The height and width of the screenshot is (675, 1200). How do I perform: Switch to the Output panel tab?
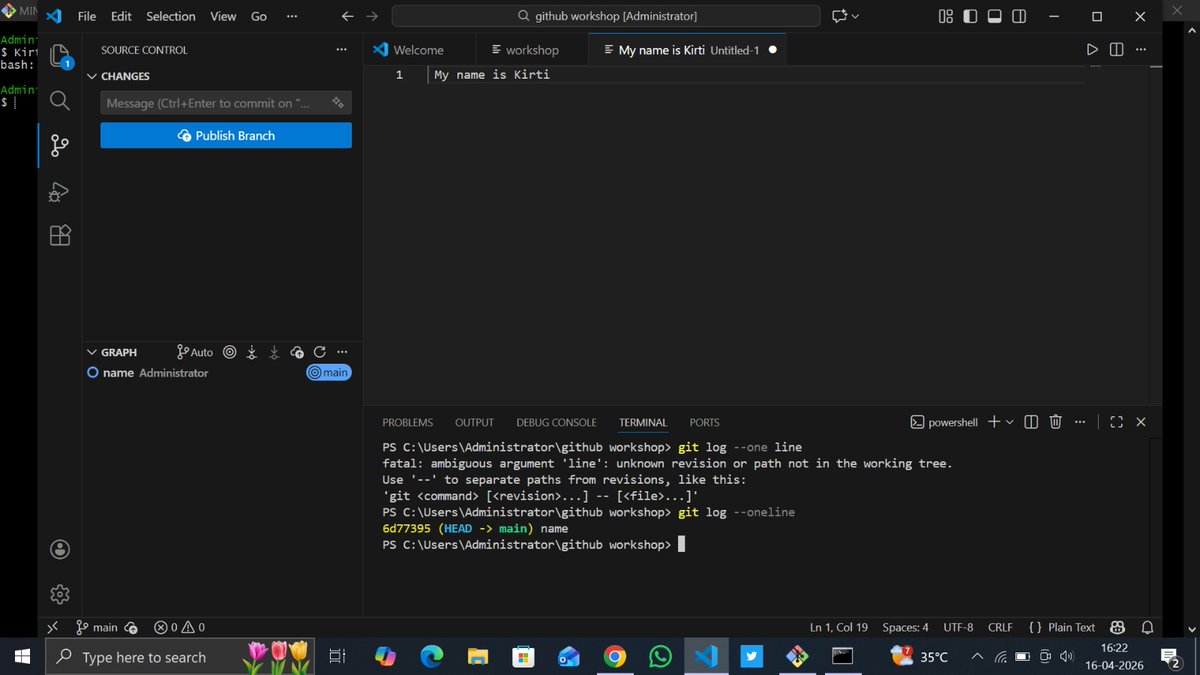point(474,422)
